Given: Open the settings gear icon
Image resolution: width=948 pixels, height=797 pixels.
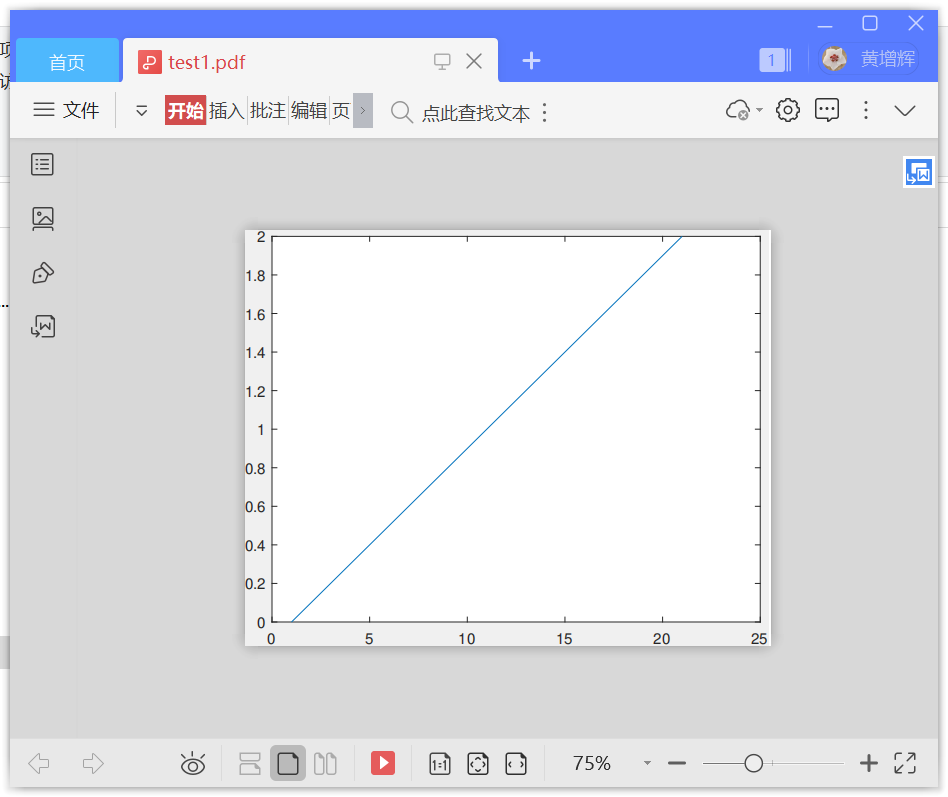Looking at the screenshot, I should click(787, 110).
